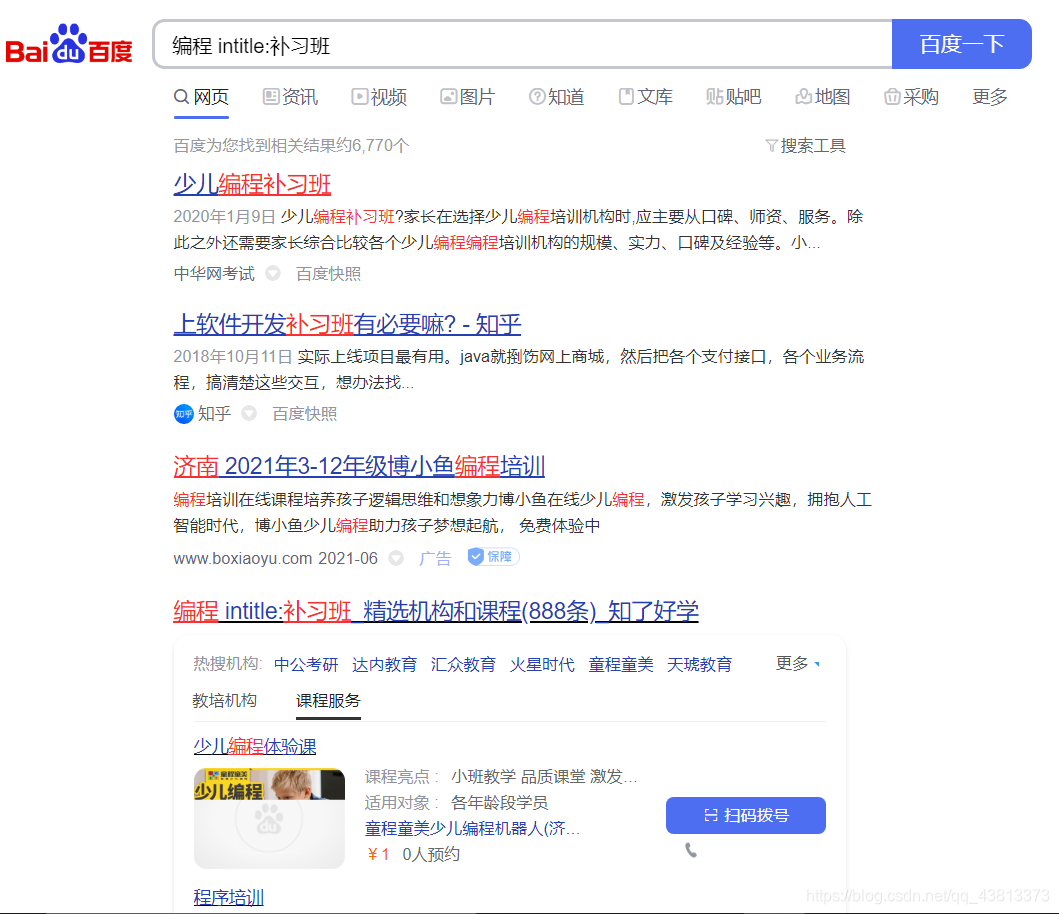The height and width of the screenshot is (914, 1059).
Task: Click the 贴吧 icon
Action: coord(715,97)
